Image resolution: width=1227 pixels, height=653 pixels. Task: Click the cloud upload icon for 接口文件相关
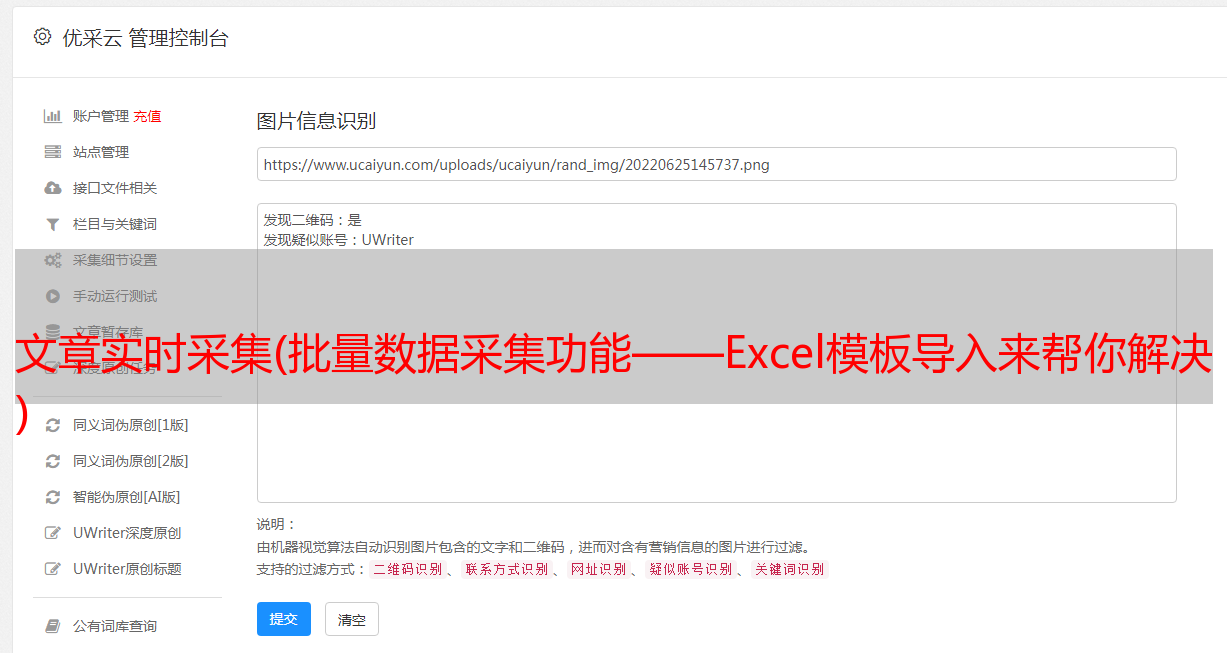(53, 188)
